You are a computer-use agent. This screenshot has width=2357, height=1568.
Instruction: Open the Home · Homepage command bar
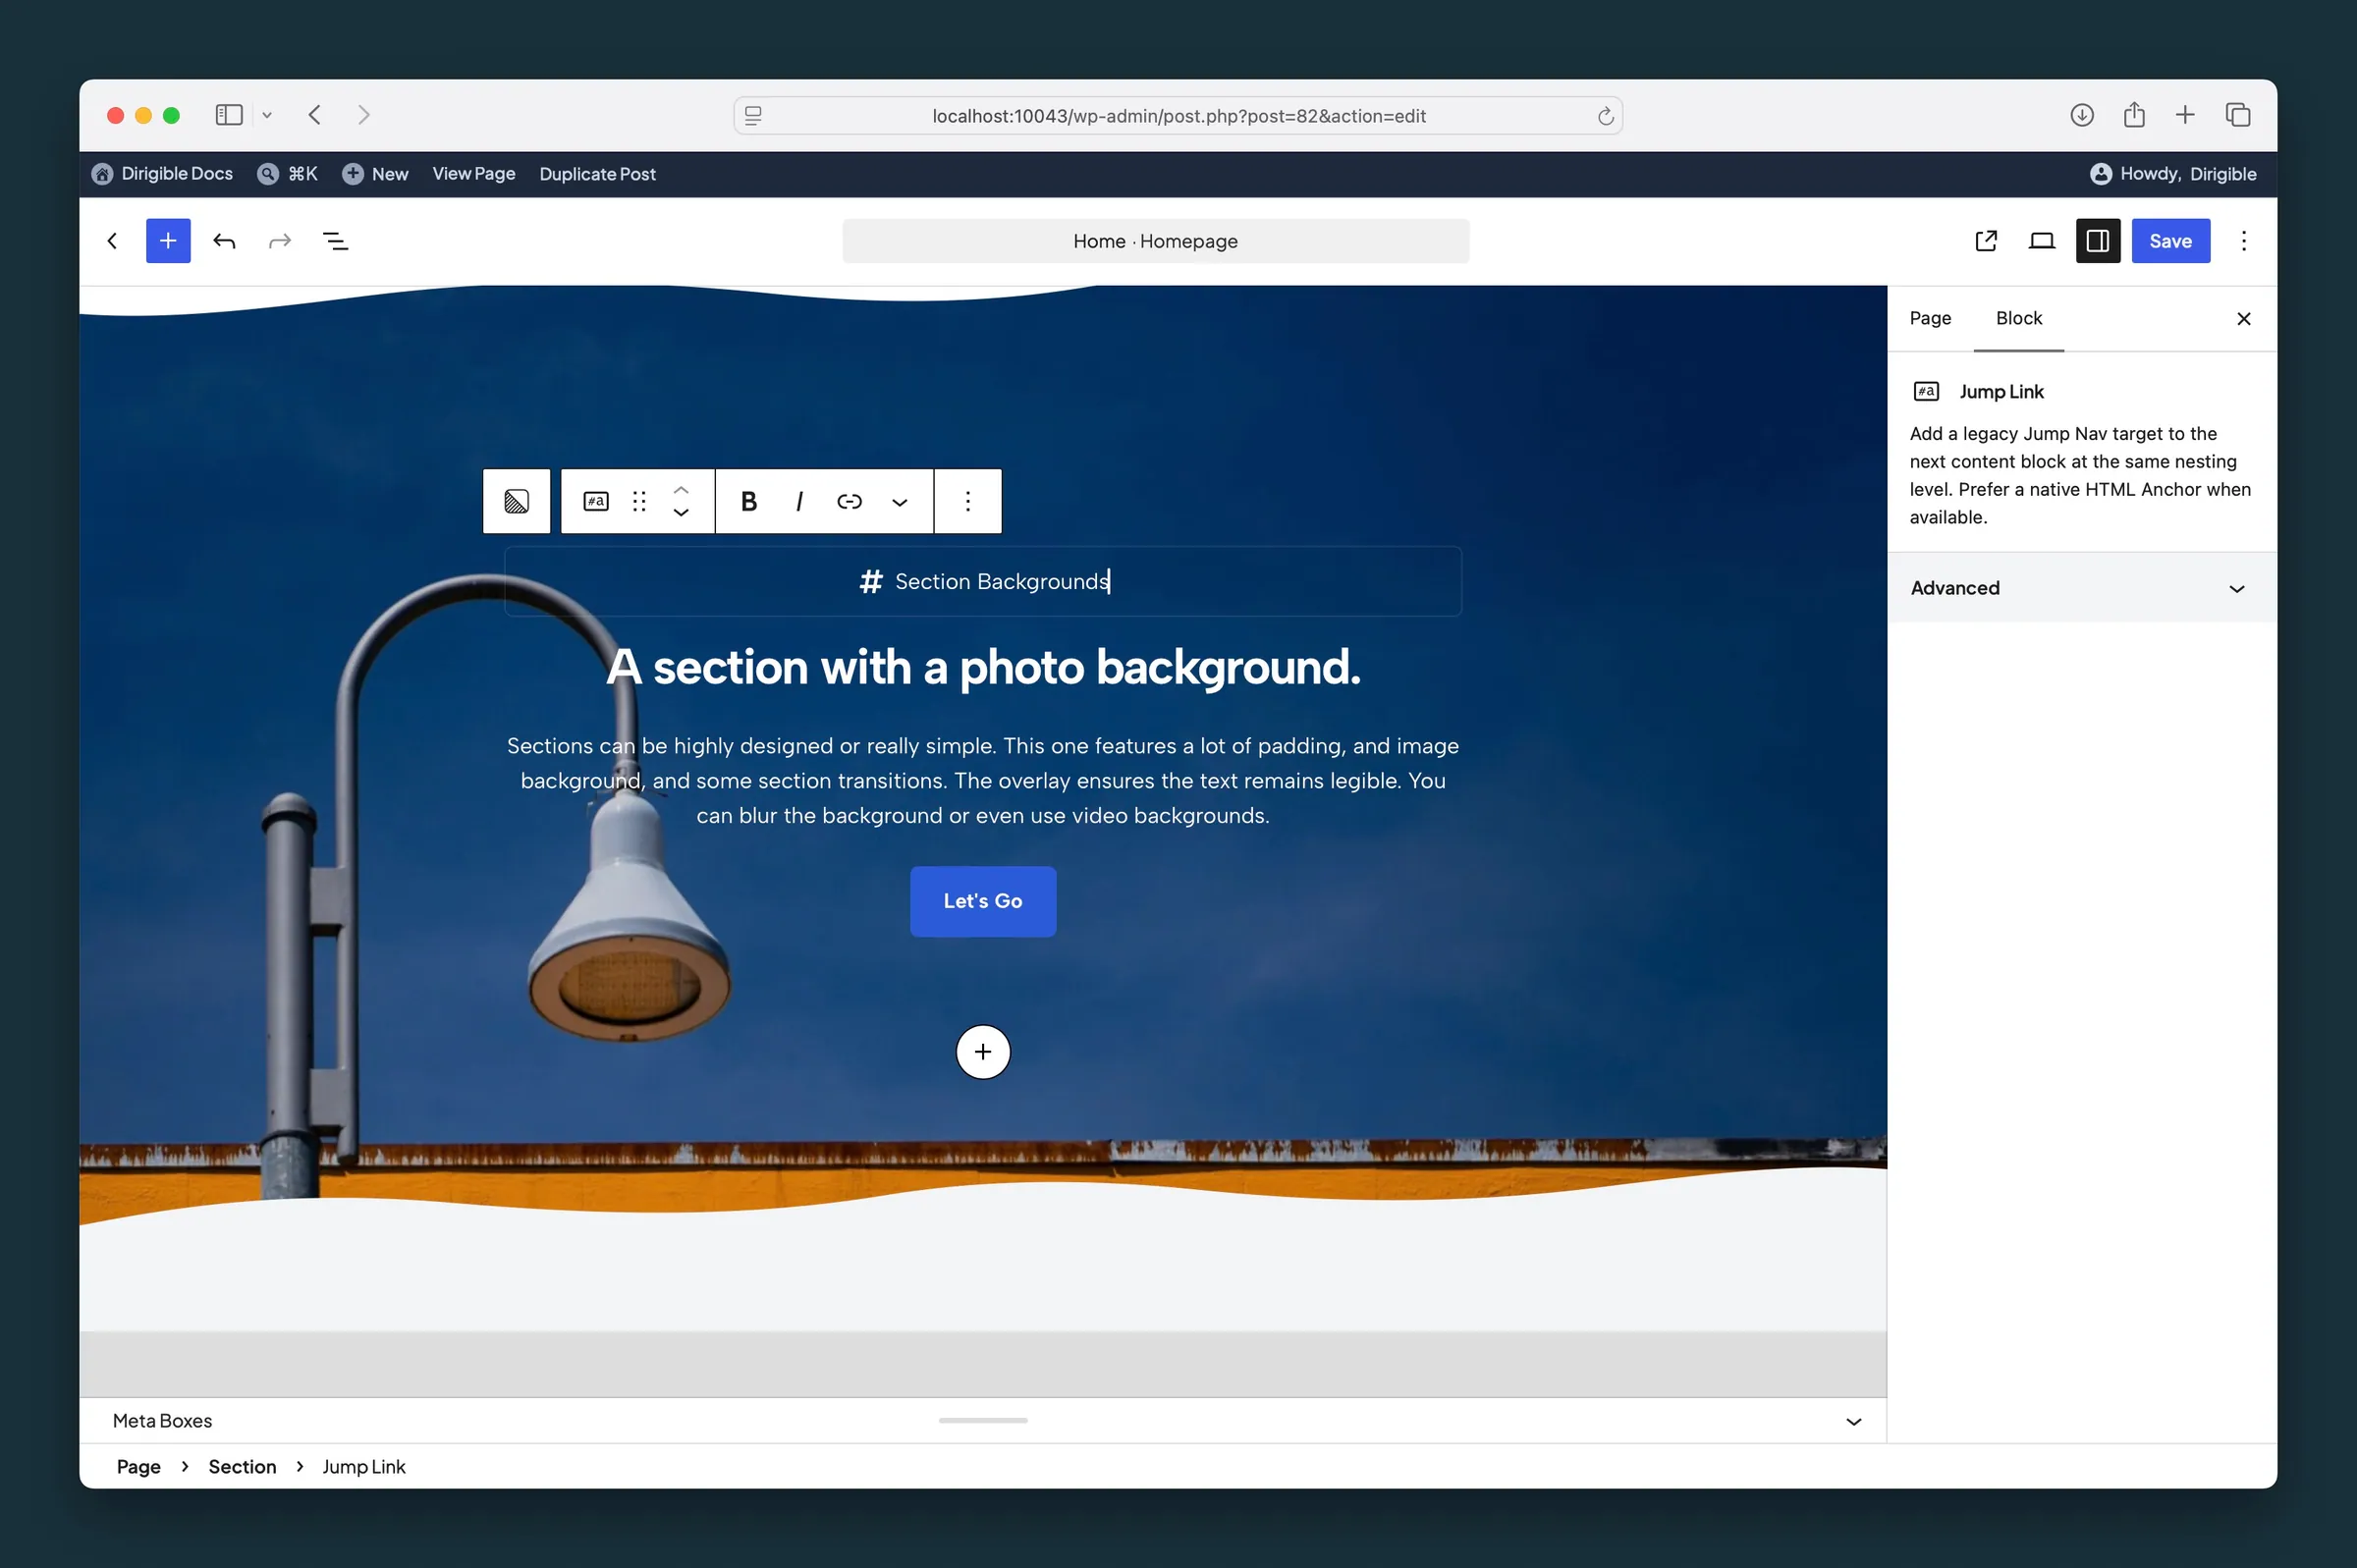click(x=1155, y=241)
